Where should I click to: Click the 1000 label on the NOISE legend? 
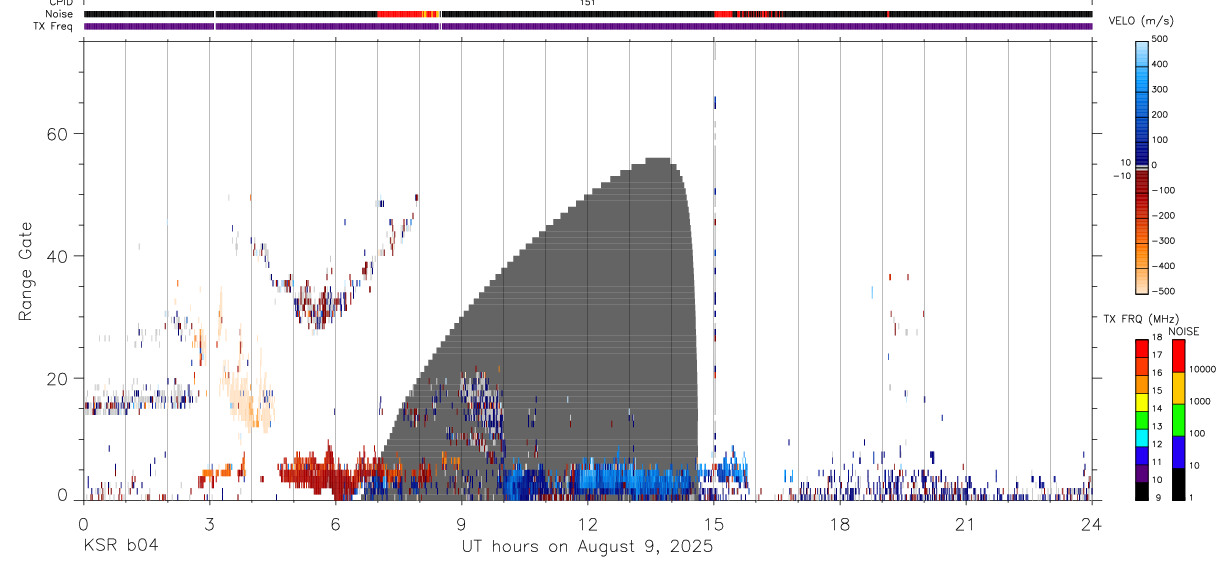pos(1202,401)
